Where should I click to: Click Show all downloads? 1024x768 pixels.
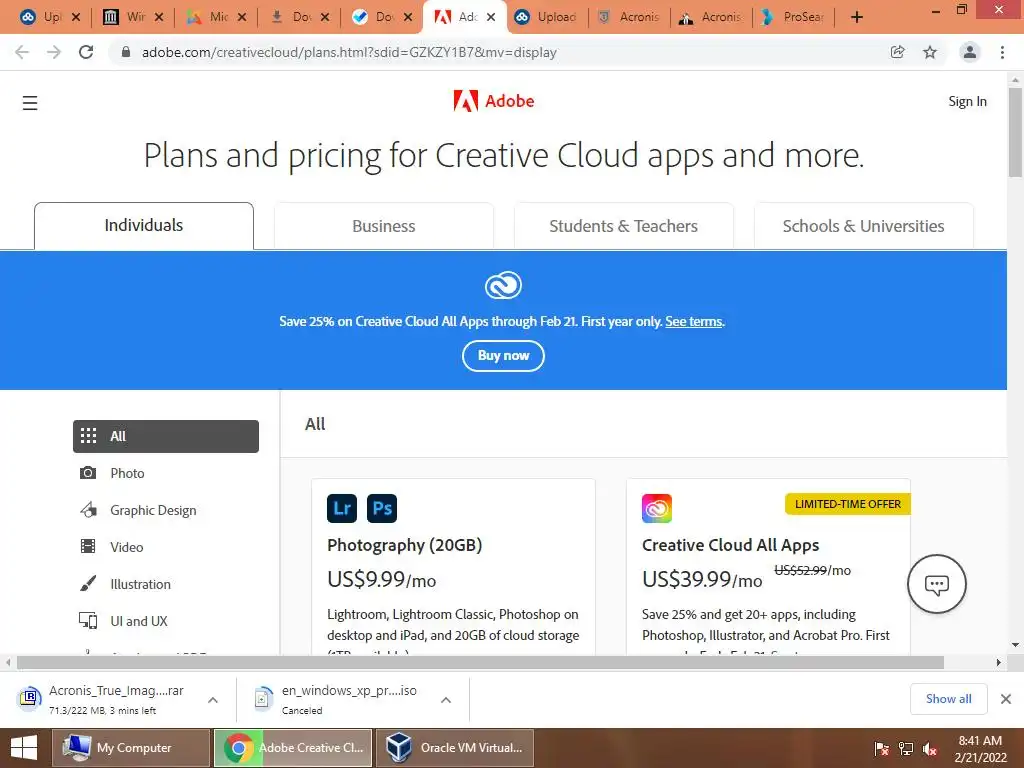(x=948, y=699)
